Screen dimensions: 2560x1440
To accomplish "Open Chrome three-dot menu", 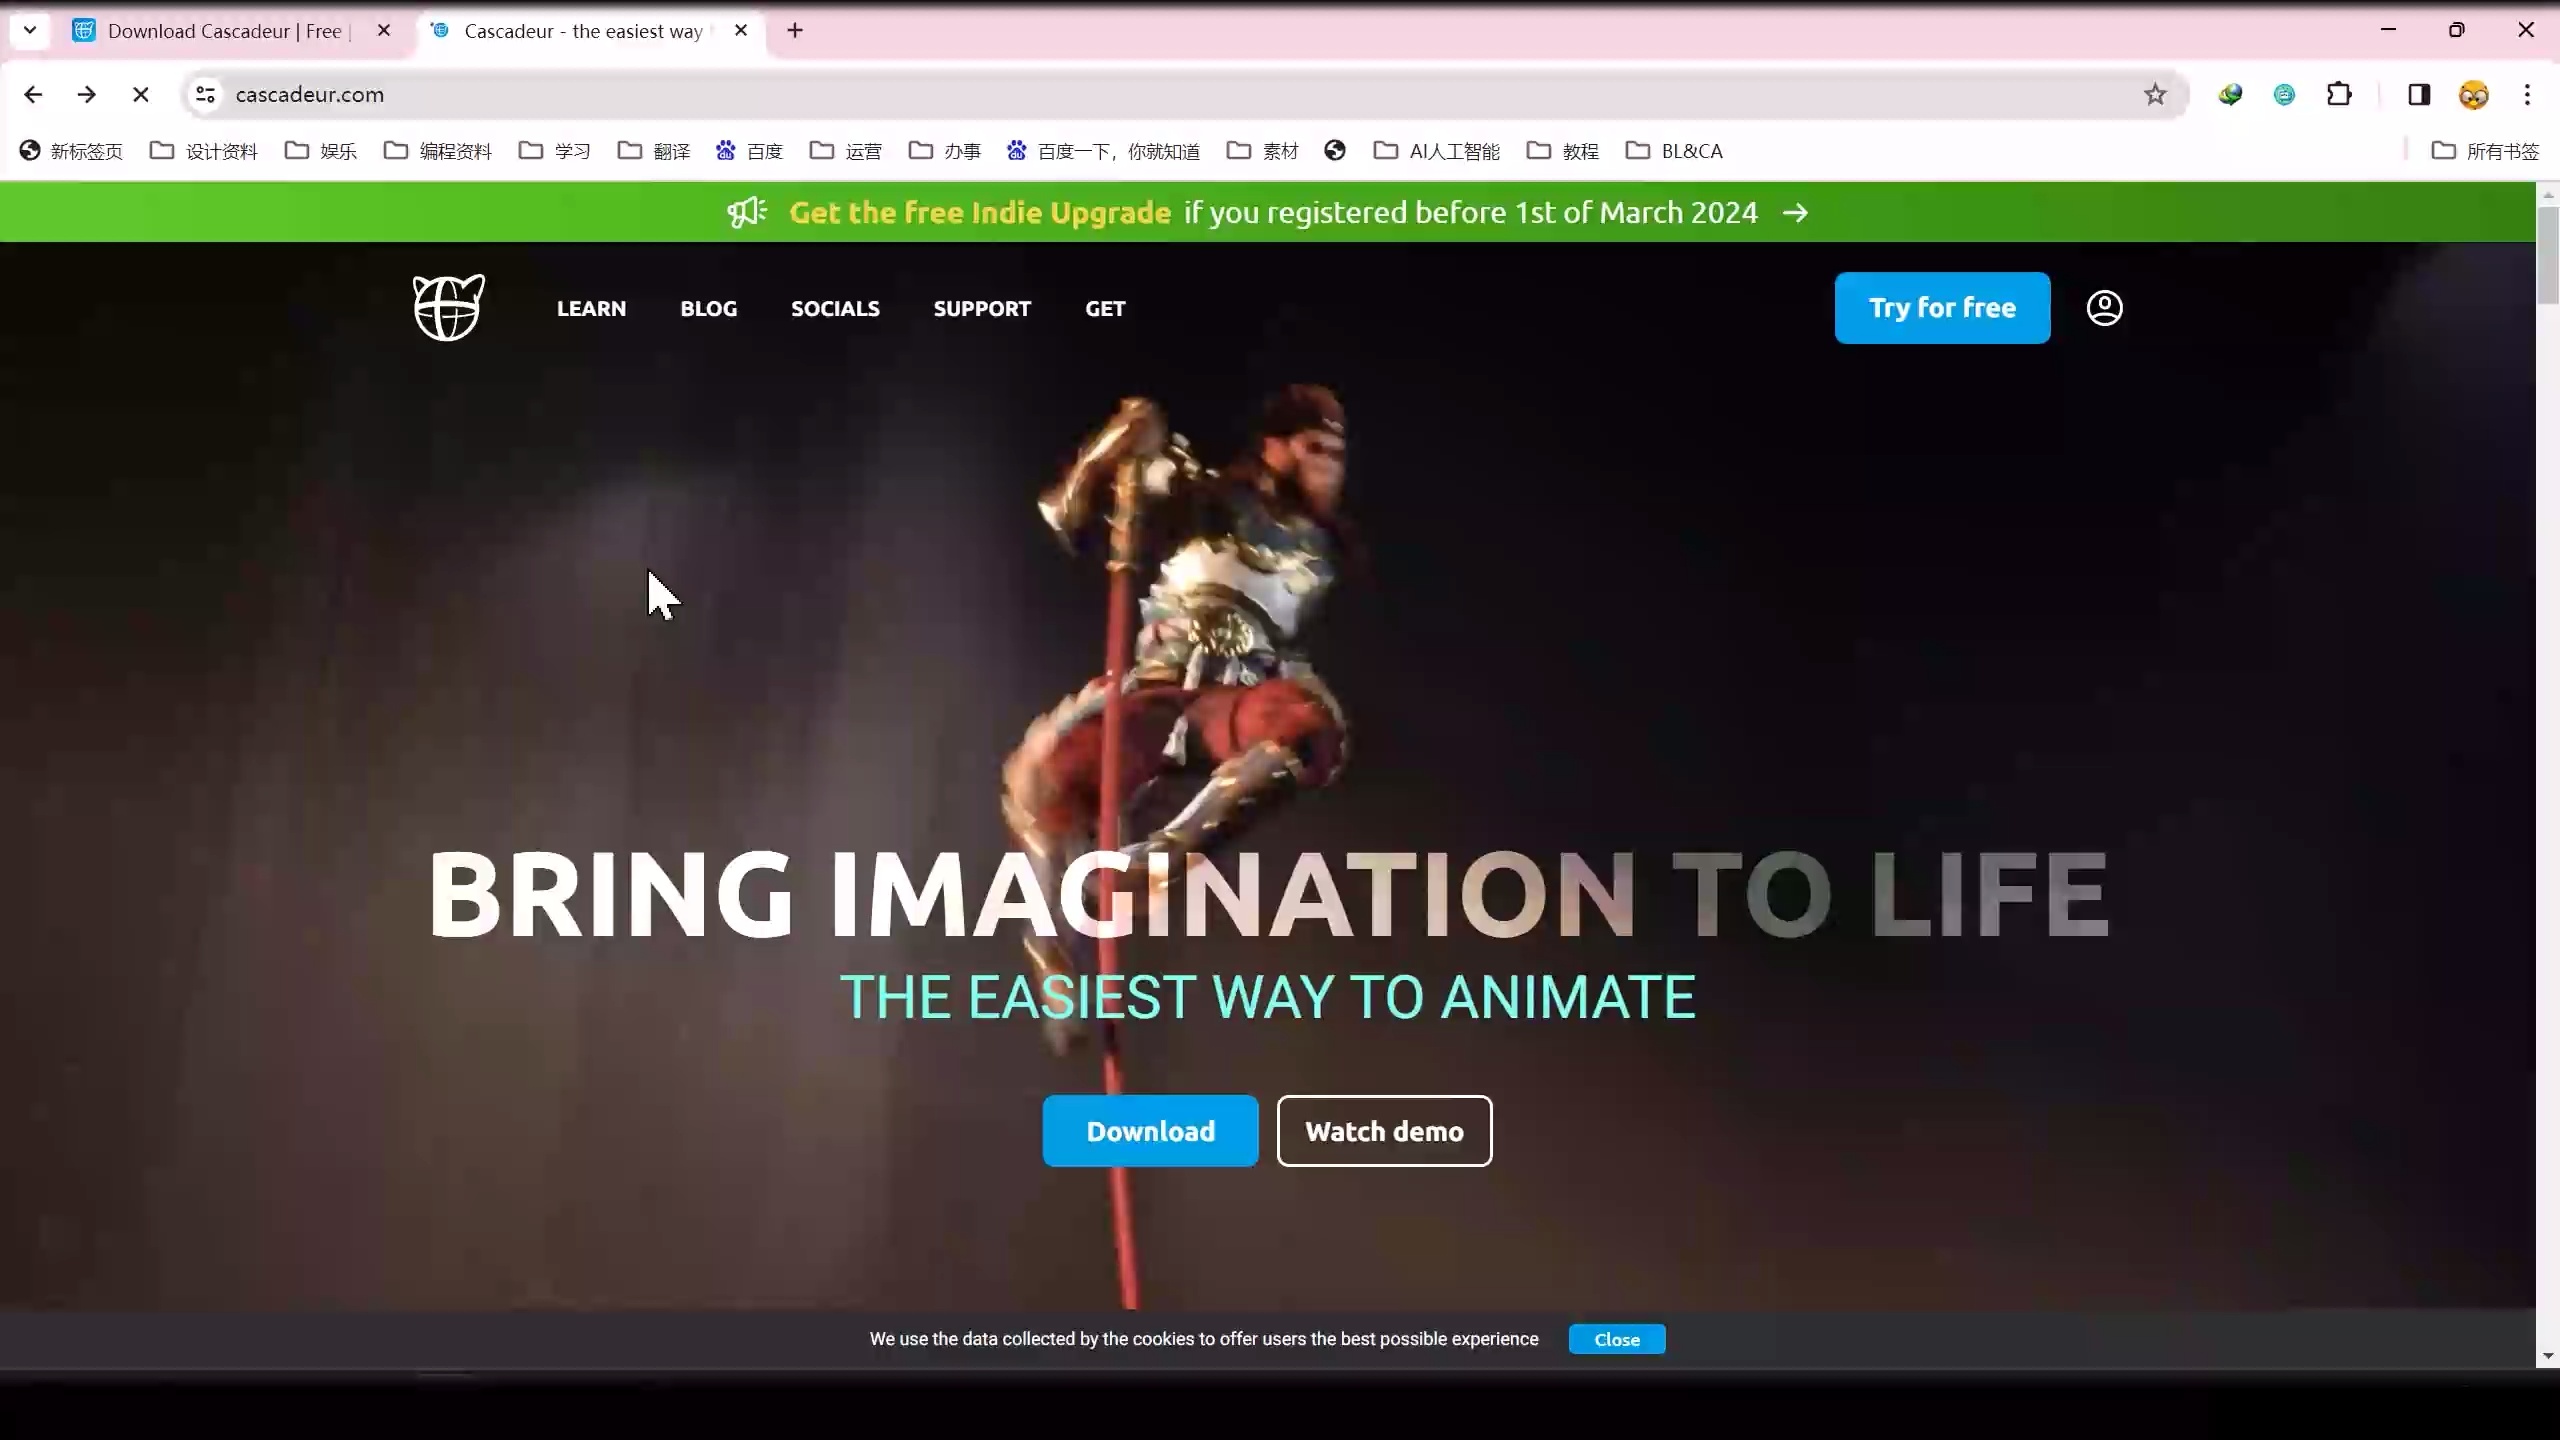I will [x=2527, y=95].
